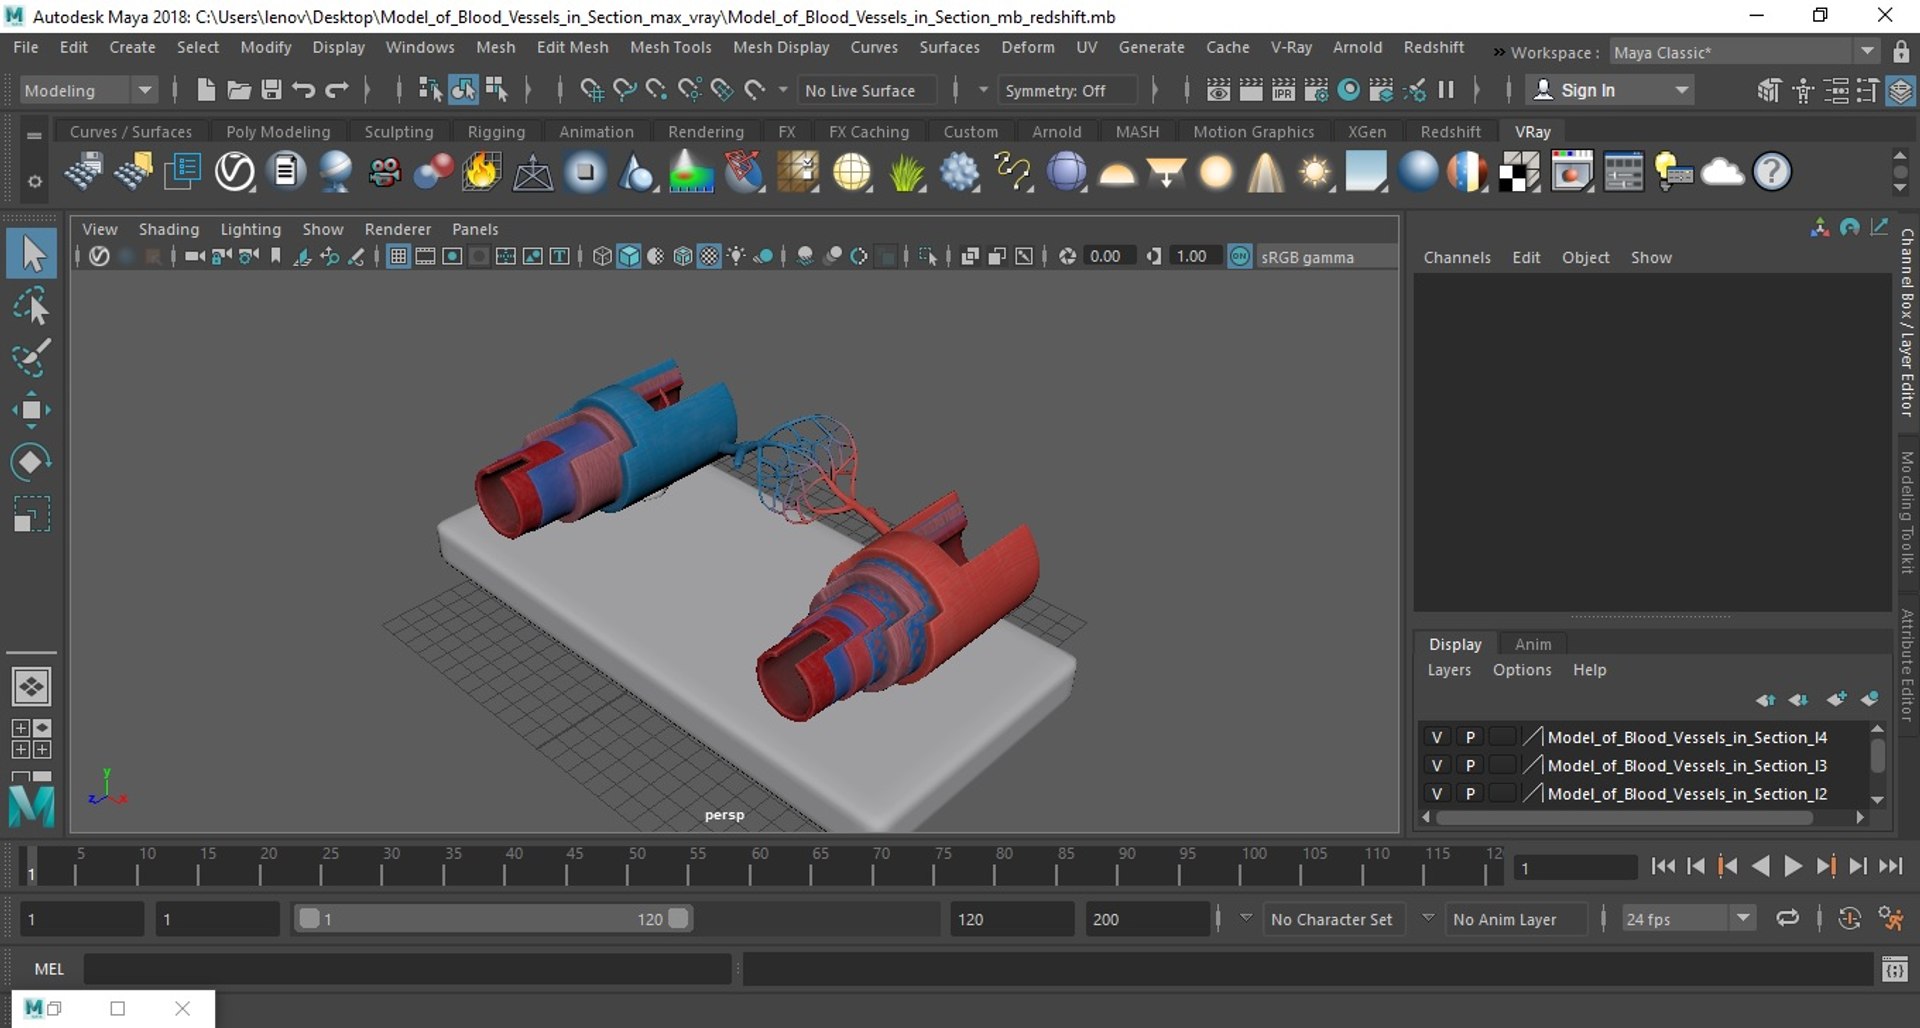The height and width of the screenshot is (1028, 1920).
Task: Click the Redo arrow icon
Action: (x=337, y=90)
